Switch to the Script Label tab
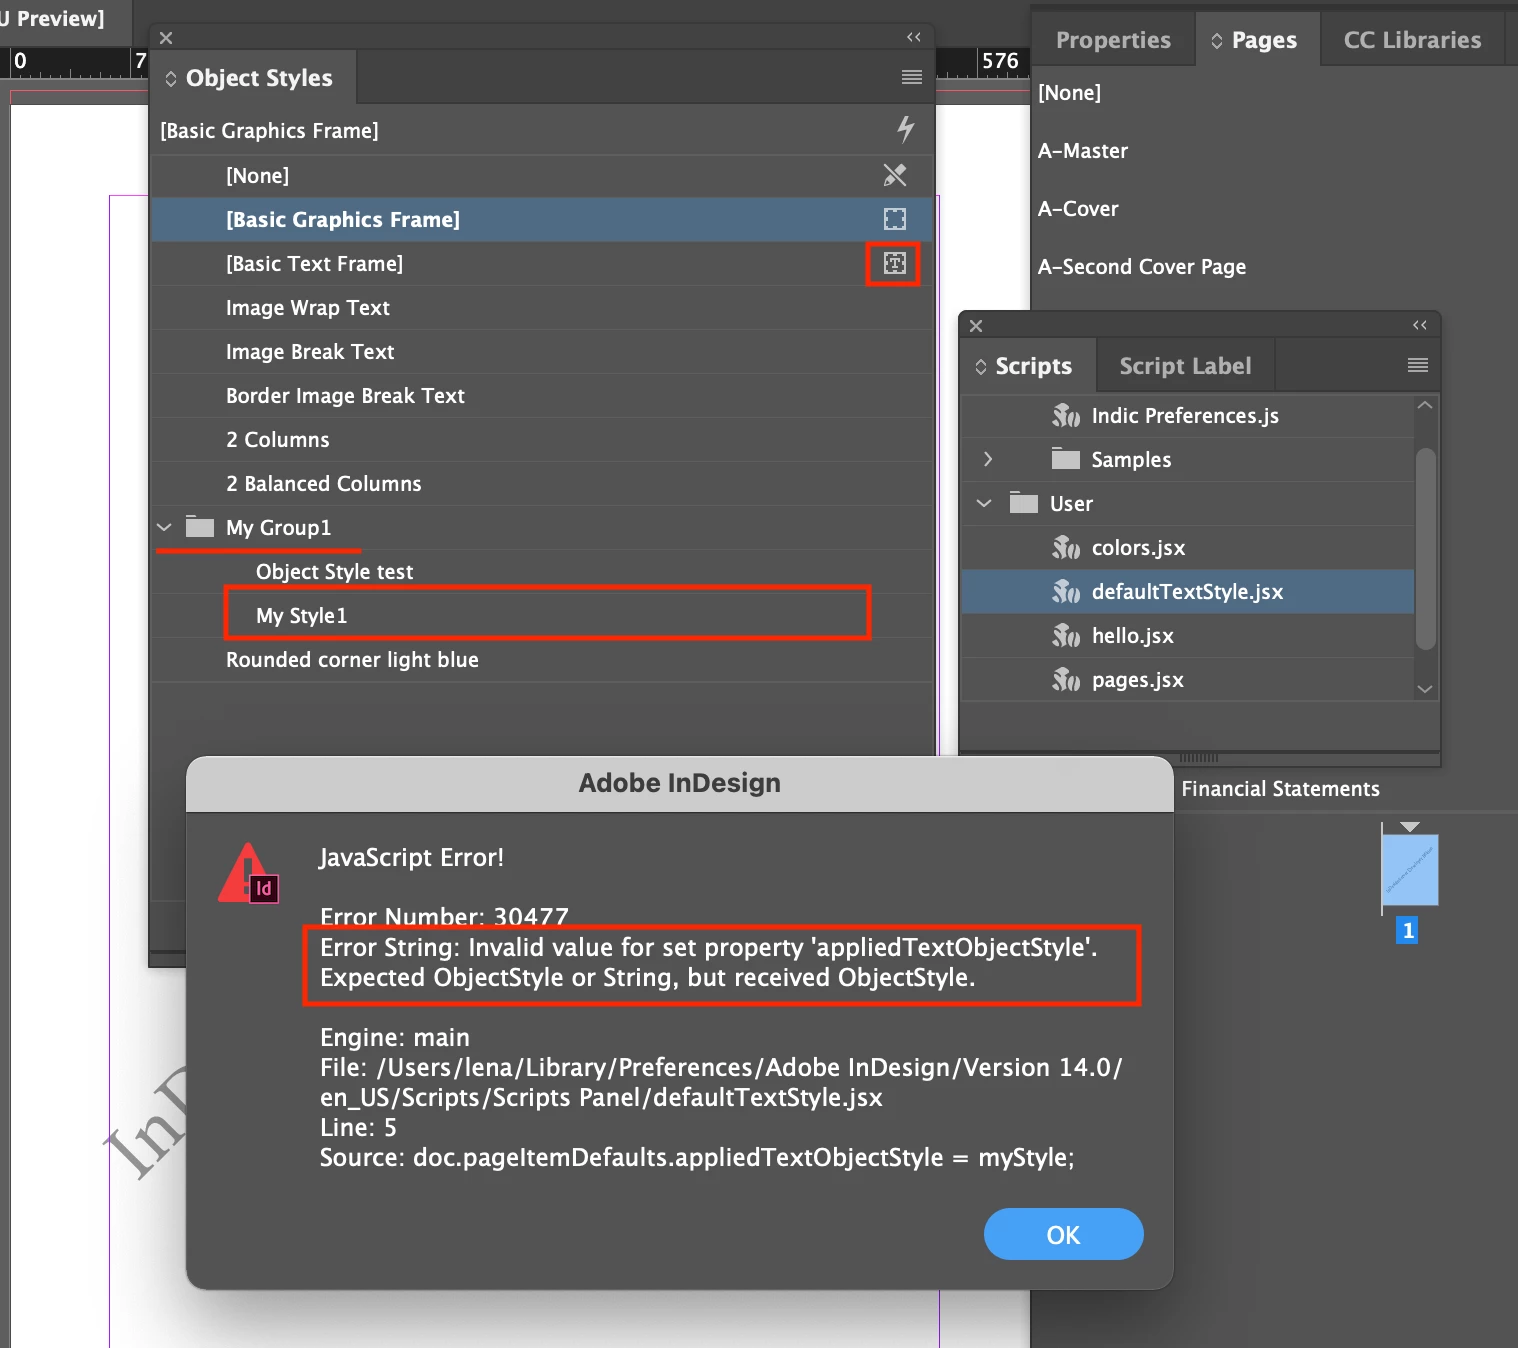Screen dimensions: 1518x1348 coord(1185,366)
